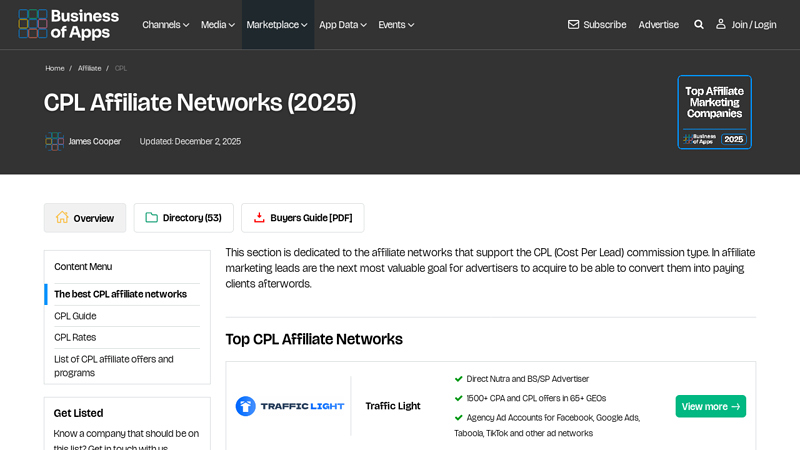
Task: Select the Updated: December 2, 2025 text
Action: point(190,141)
